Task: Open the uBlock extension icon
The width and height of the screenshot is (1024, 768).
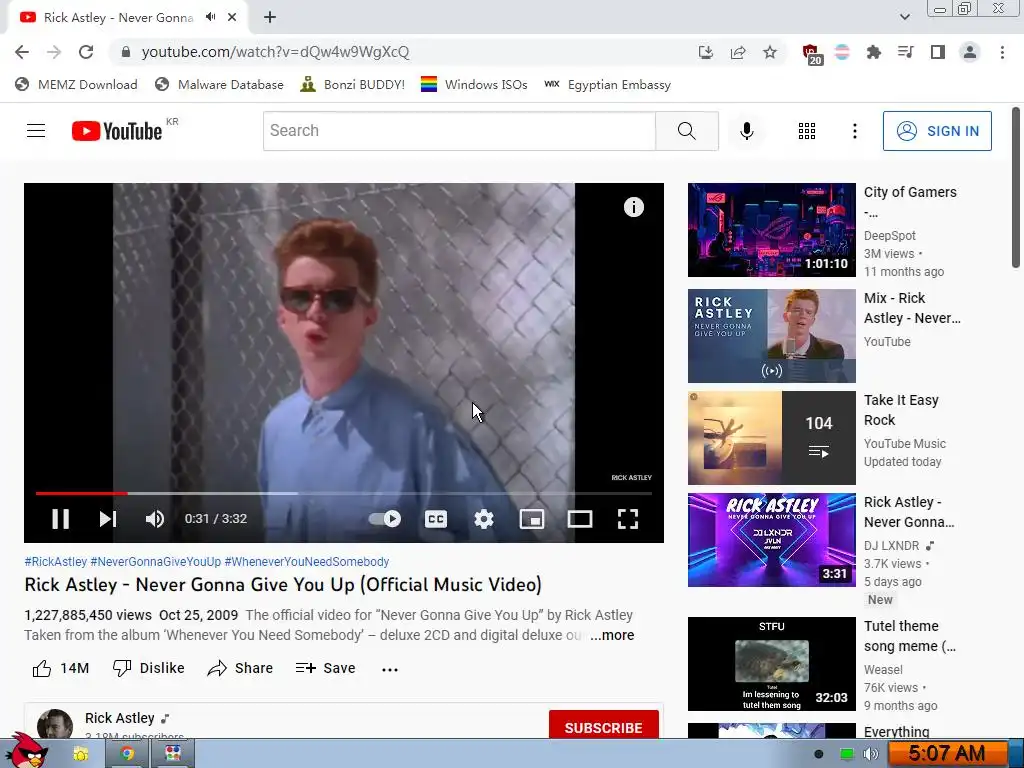Action: pyautogui.click(x=811, y=54)
